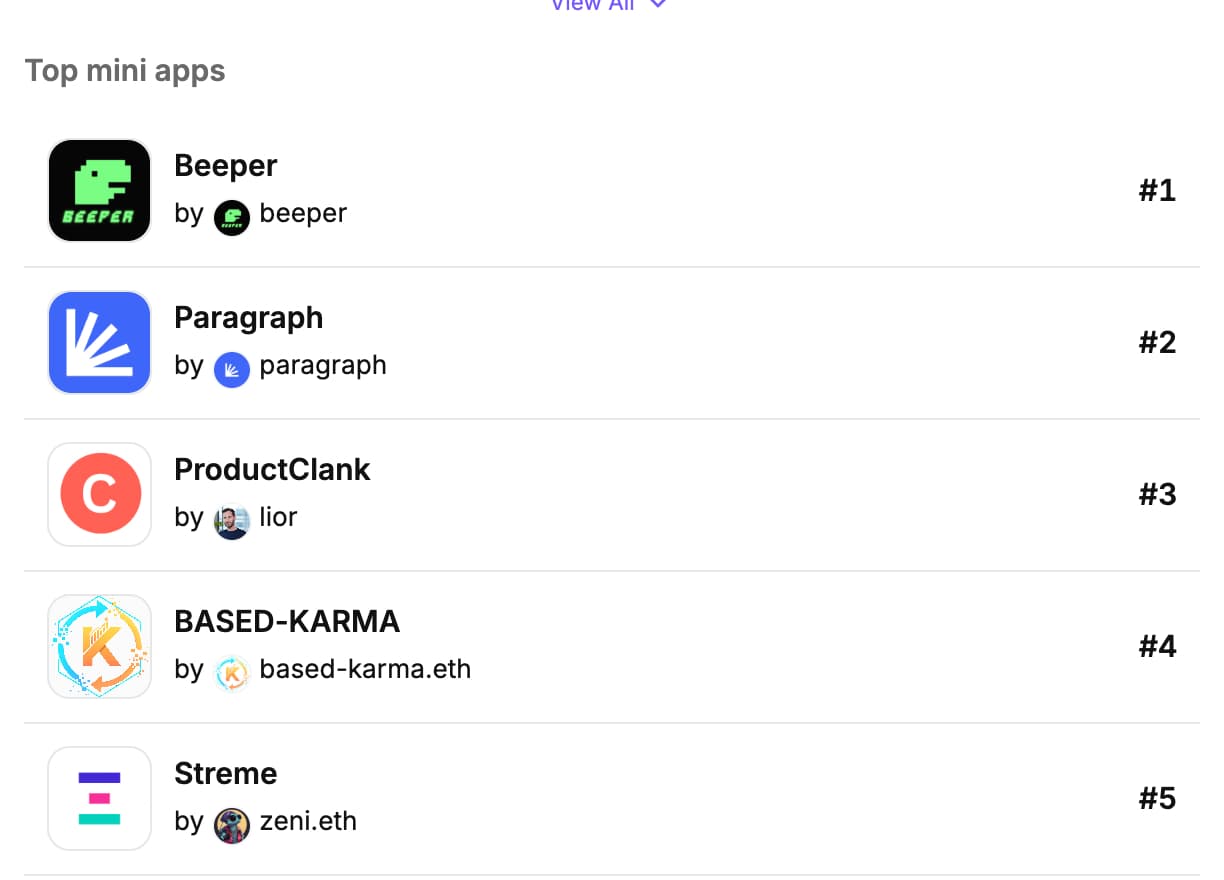Viewport: 1224px width, 880px height.
Task: Click the Paragraph app icon
Action: [x=99, y=342]
